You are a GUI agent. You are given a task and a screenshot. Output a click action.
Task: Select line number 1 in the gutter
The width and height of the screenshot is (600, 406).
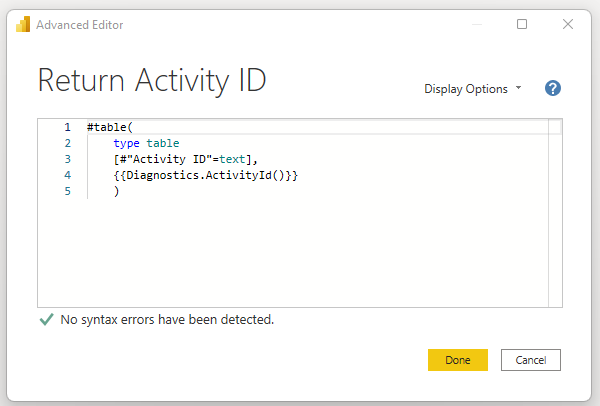pyautogui.click(x=67, y=127)
